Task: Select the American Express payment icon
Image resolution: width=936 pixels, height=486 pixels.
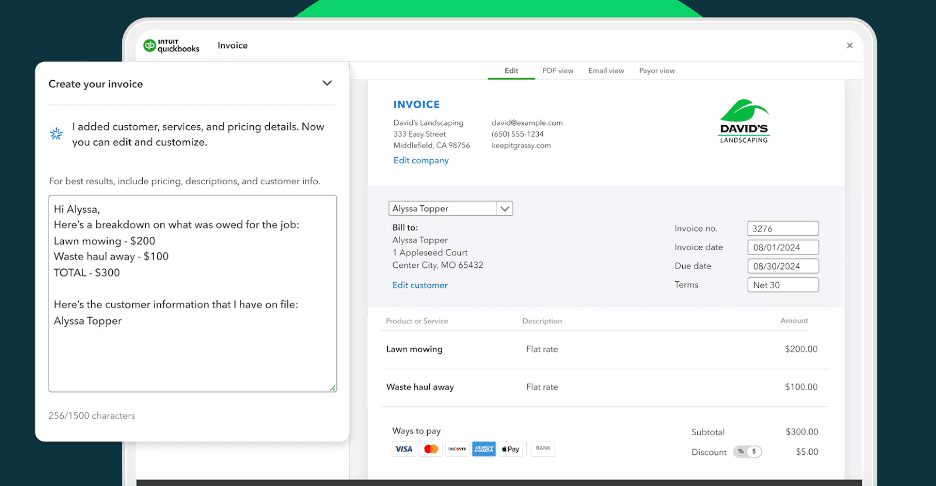Action: click(484, 449)
